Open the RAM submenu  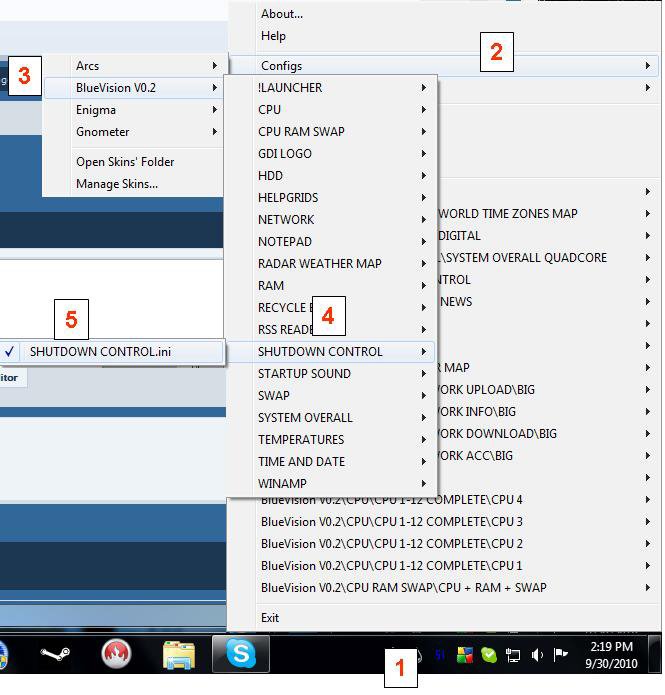331,285
